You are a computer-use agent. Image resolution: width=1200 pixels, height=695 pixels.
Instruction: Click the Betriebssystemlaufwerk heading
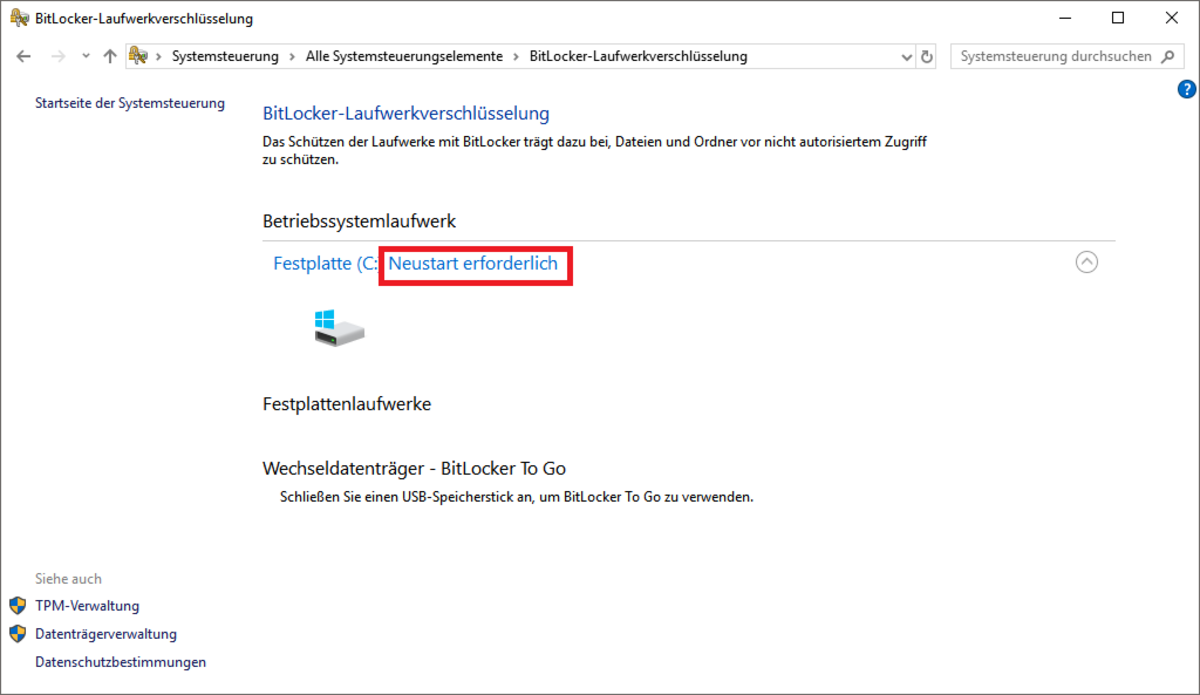pos(360,221)
